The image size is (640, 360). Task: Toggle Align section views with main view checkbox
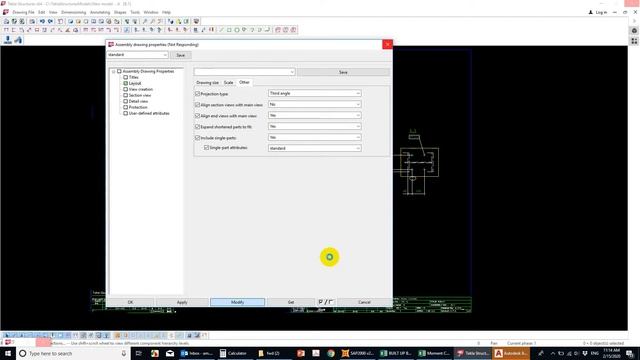[x=198, y=105]
